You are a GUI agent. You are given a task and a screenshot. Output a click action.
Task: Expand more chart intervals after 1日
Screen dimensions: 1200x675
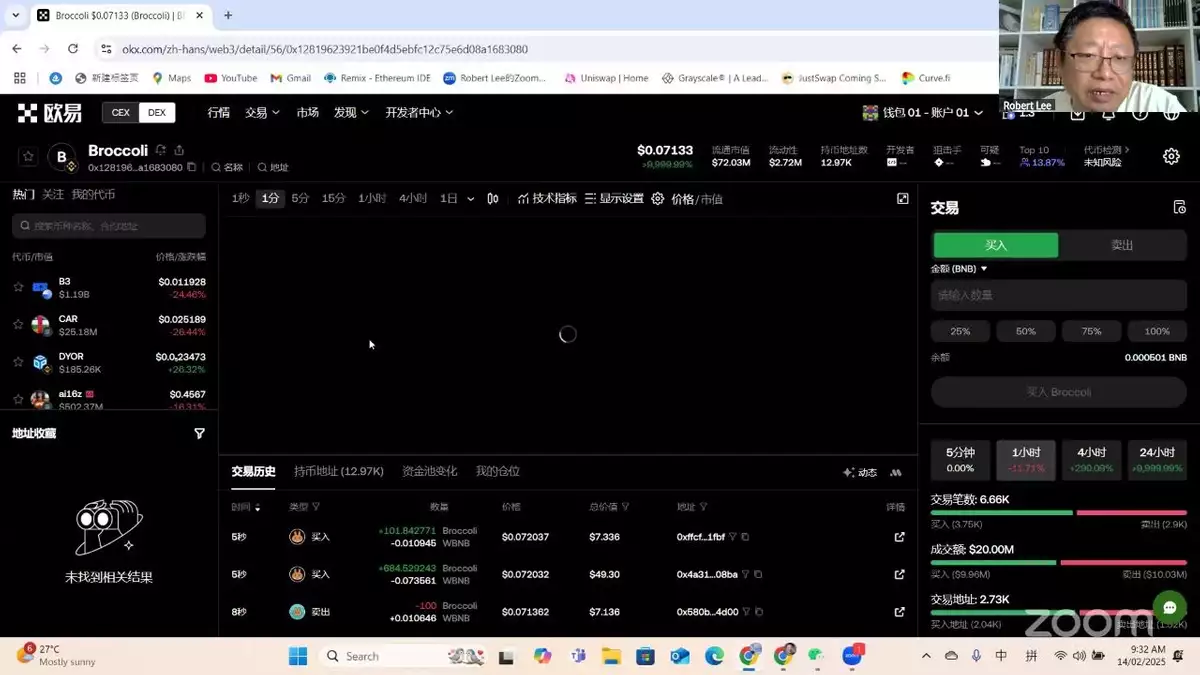[x=470, y=199]
